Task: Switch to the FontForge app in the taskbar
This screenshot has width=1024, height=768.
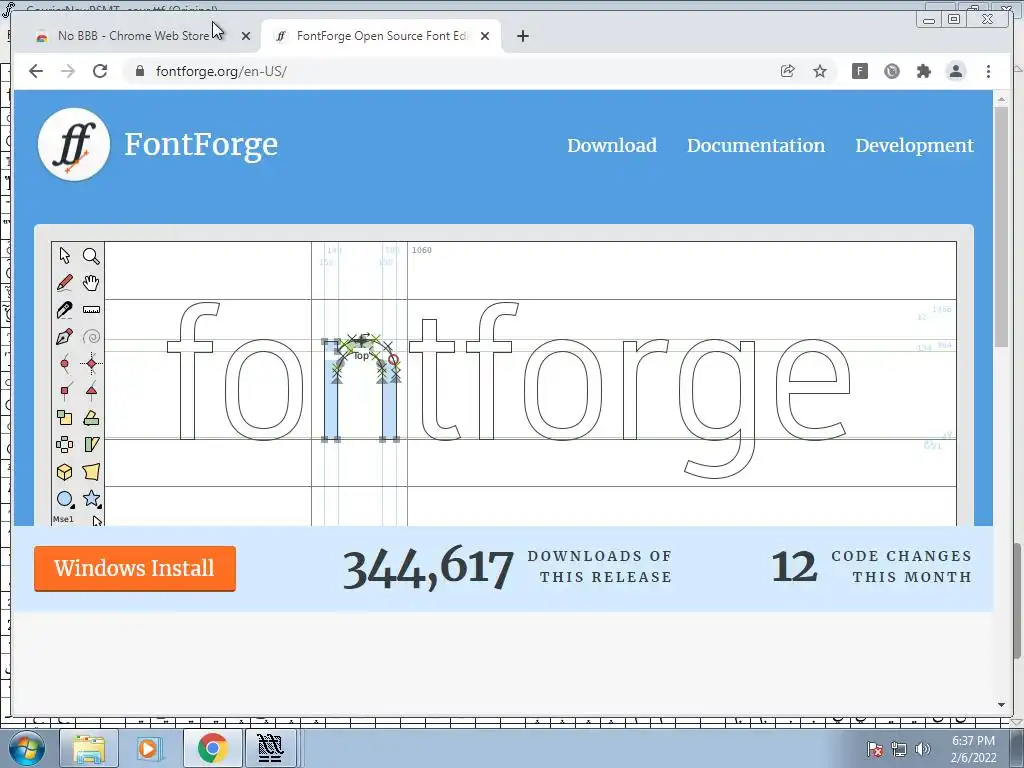Action: click(x=270, y=748)
